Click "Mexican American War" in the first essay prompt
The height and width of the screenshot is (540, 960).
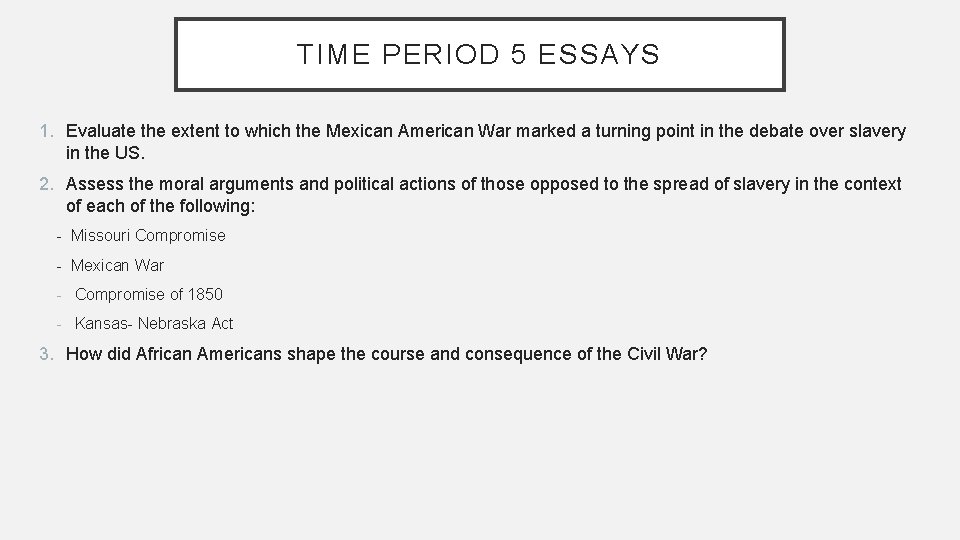[x=412, y=132]
